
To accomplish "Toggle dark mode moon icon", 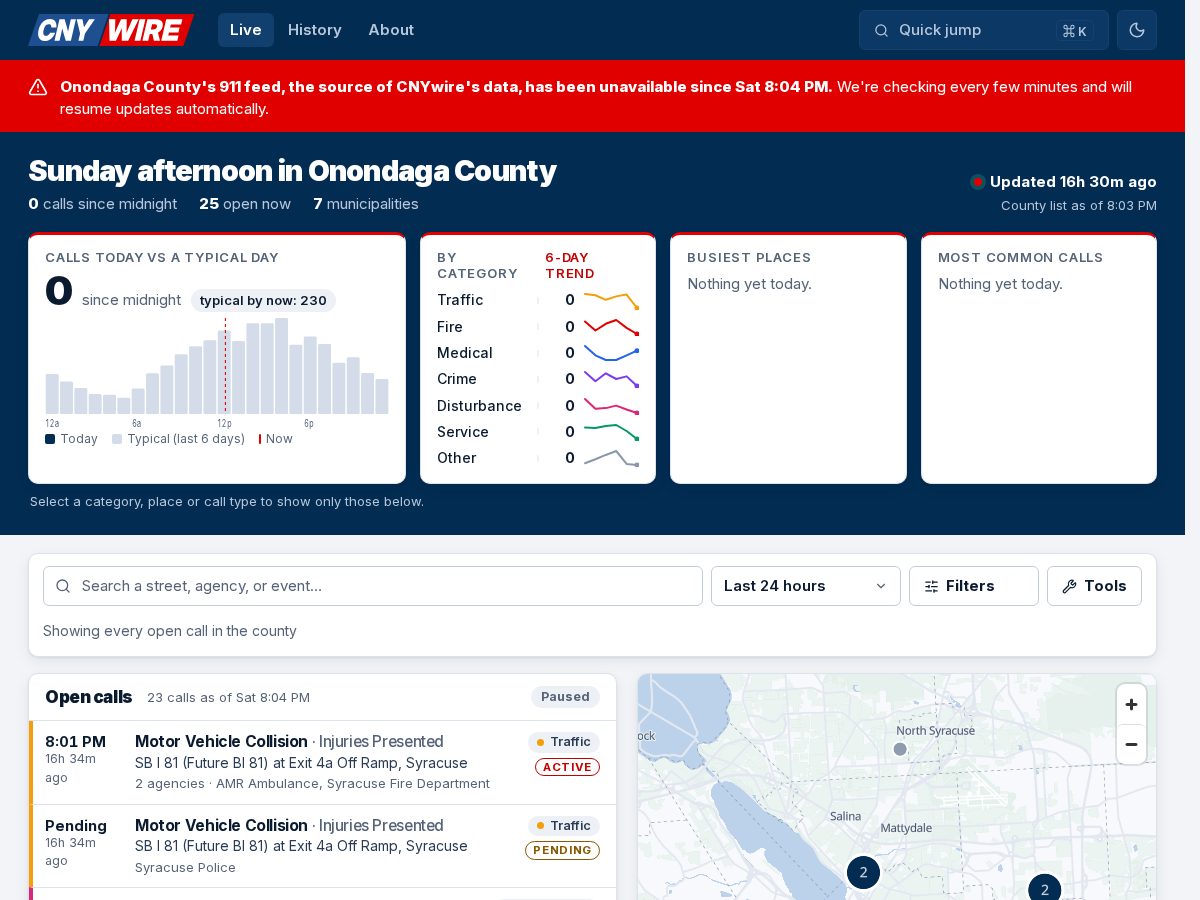I will (1137, 30).
